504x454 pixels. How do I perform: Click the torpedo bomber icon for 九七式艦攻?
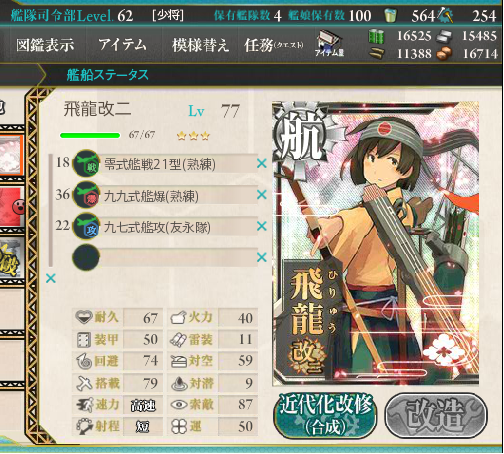[86, 227]
